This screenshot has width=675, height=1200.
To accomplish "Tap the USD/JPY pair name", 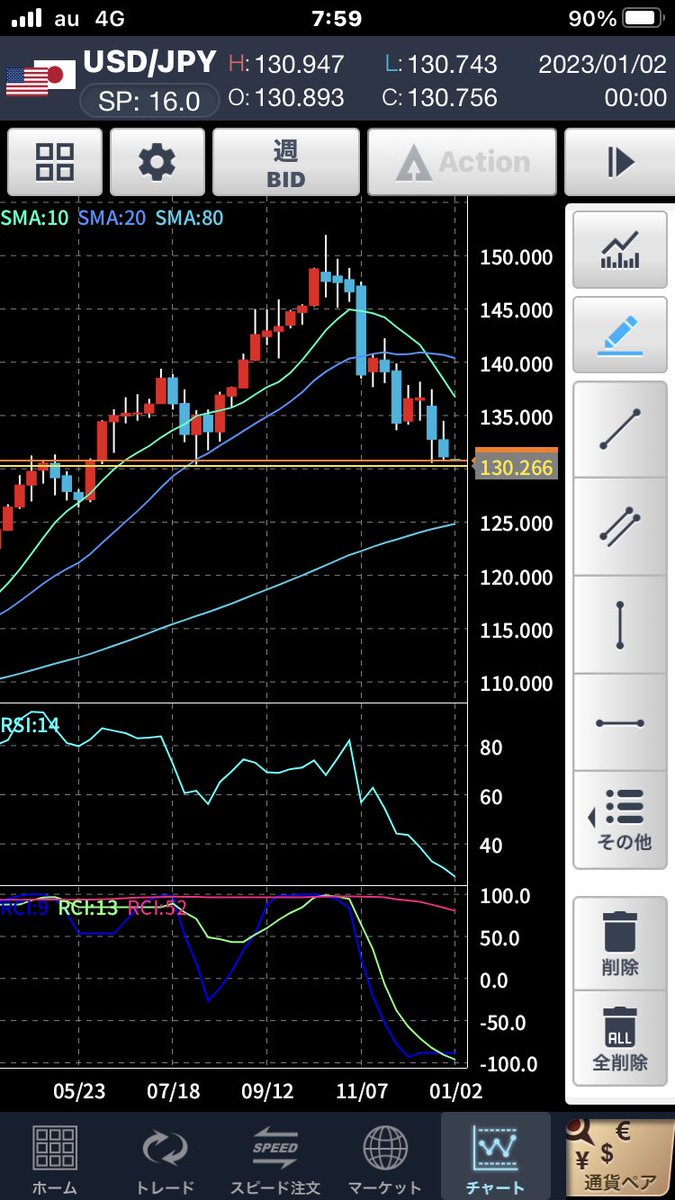I will [149, 62].
